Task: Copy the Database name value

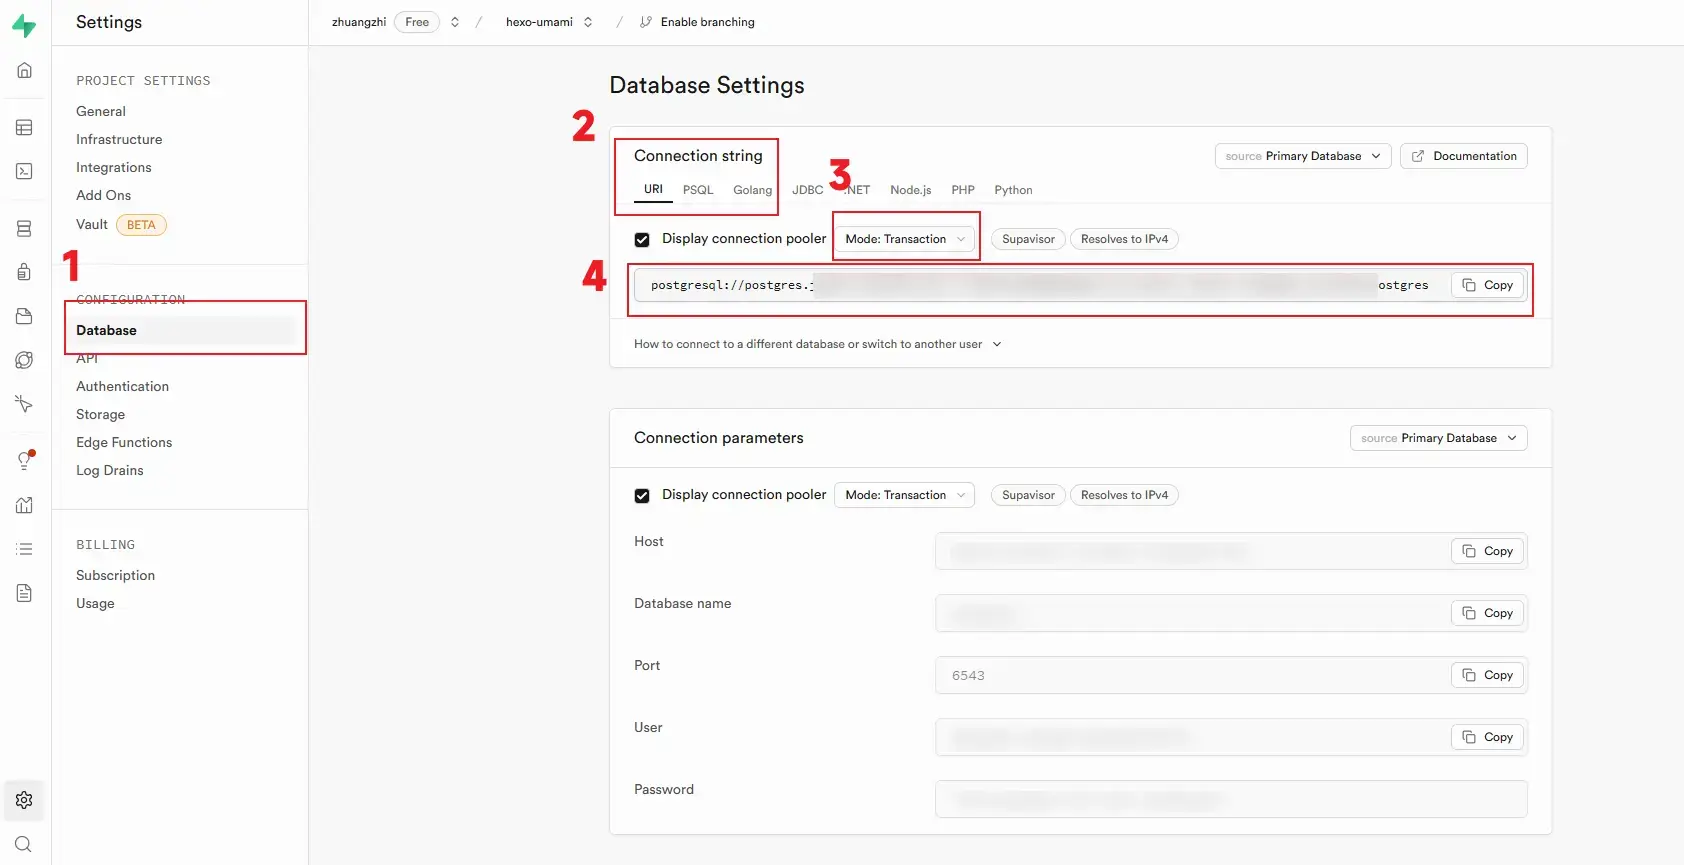Action: pyautogui.click(x=1488, y=613)
